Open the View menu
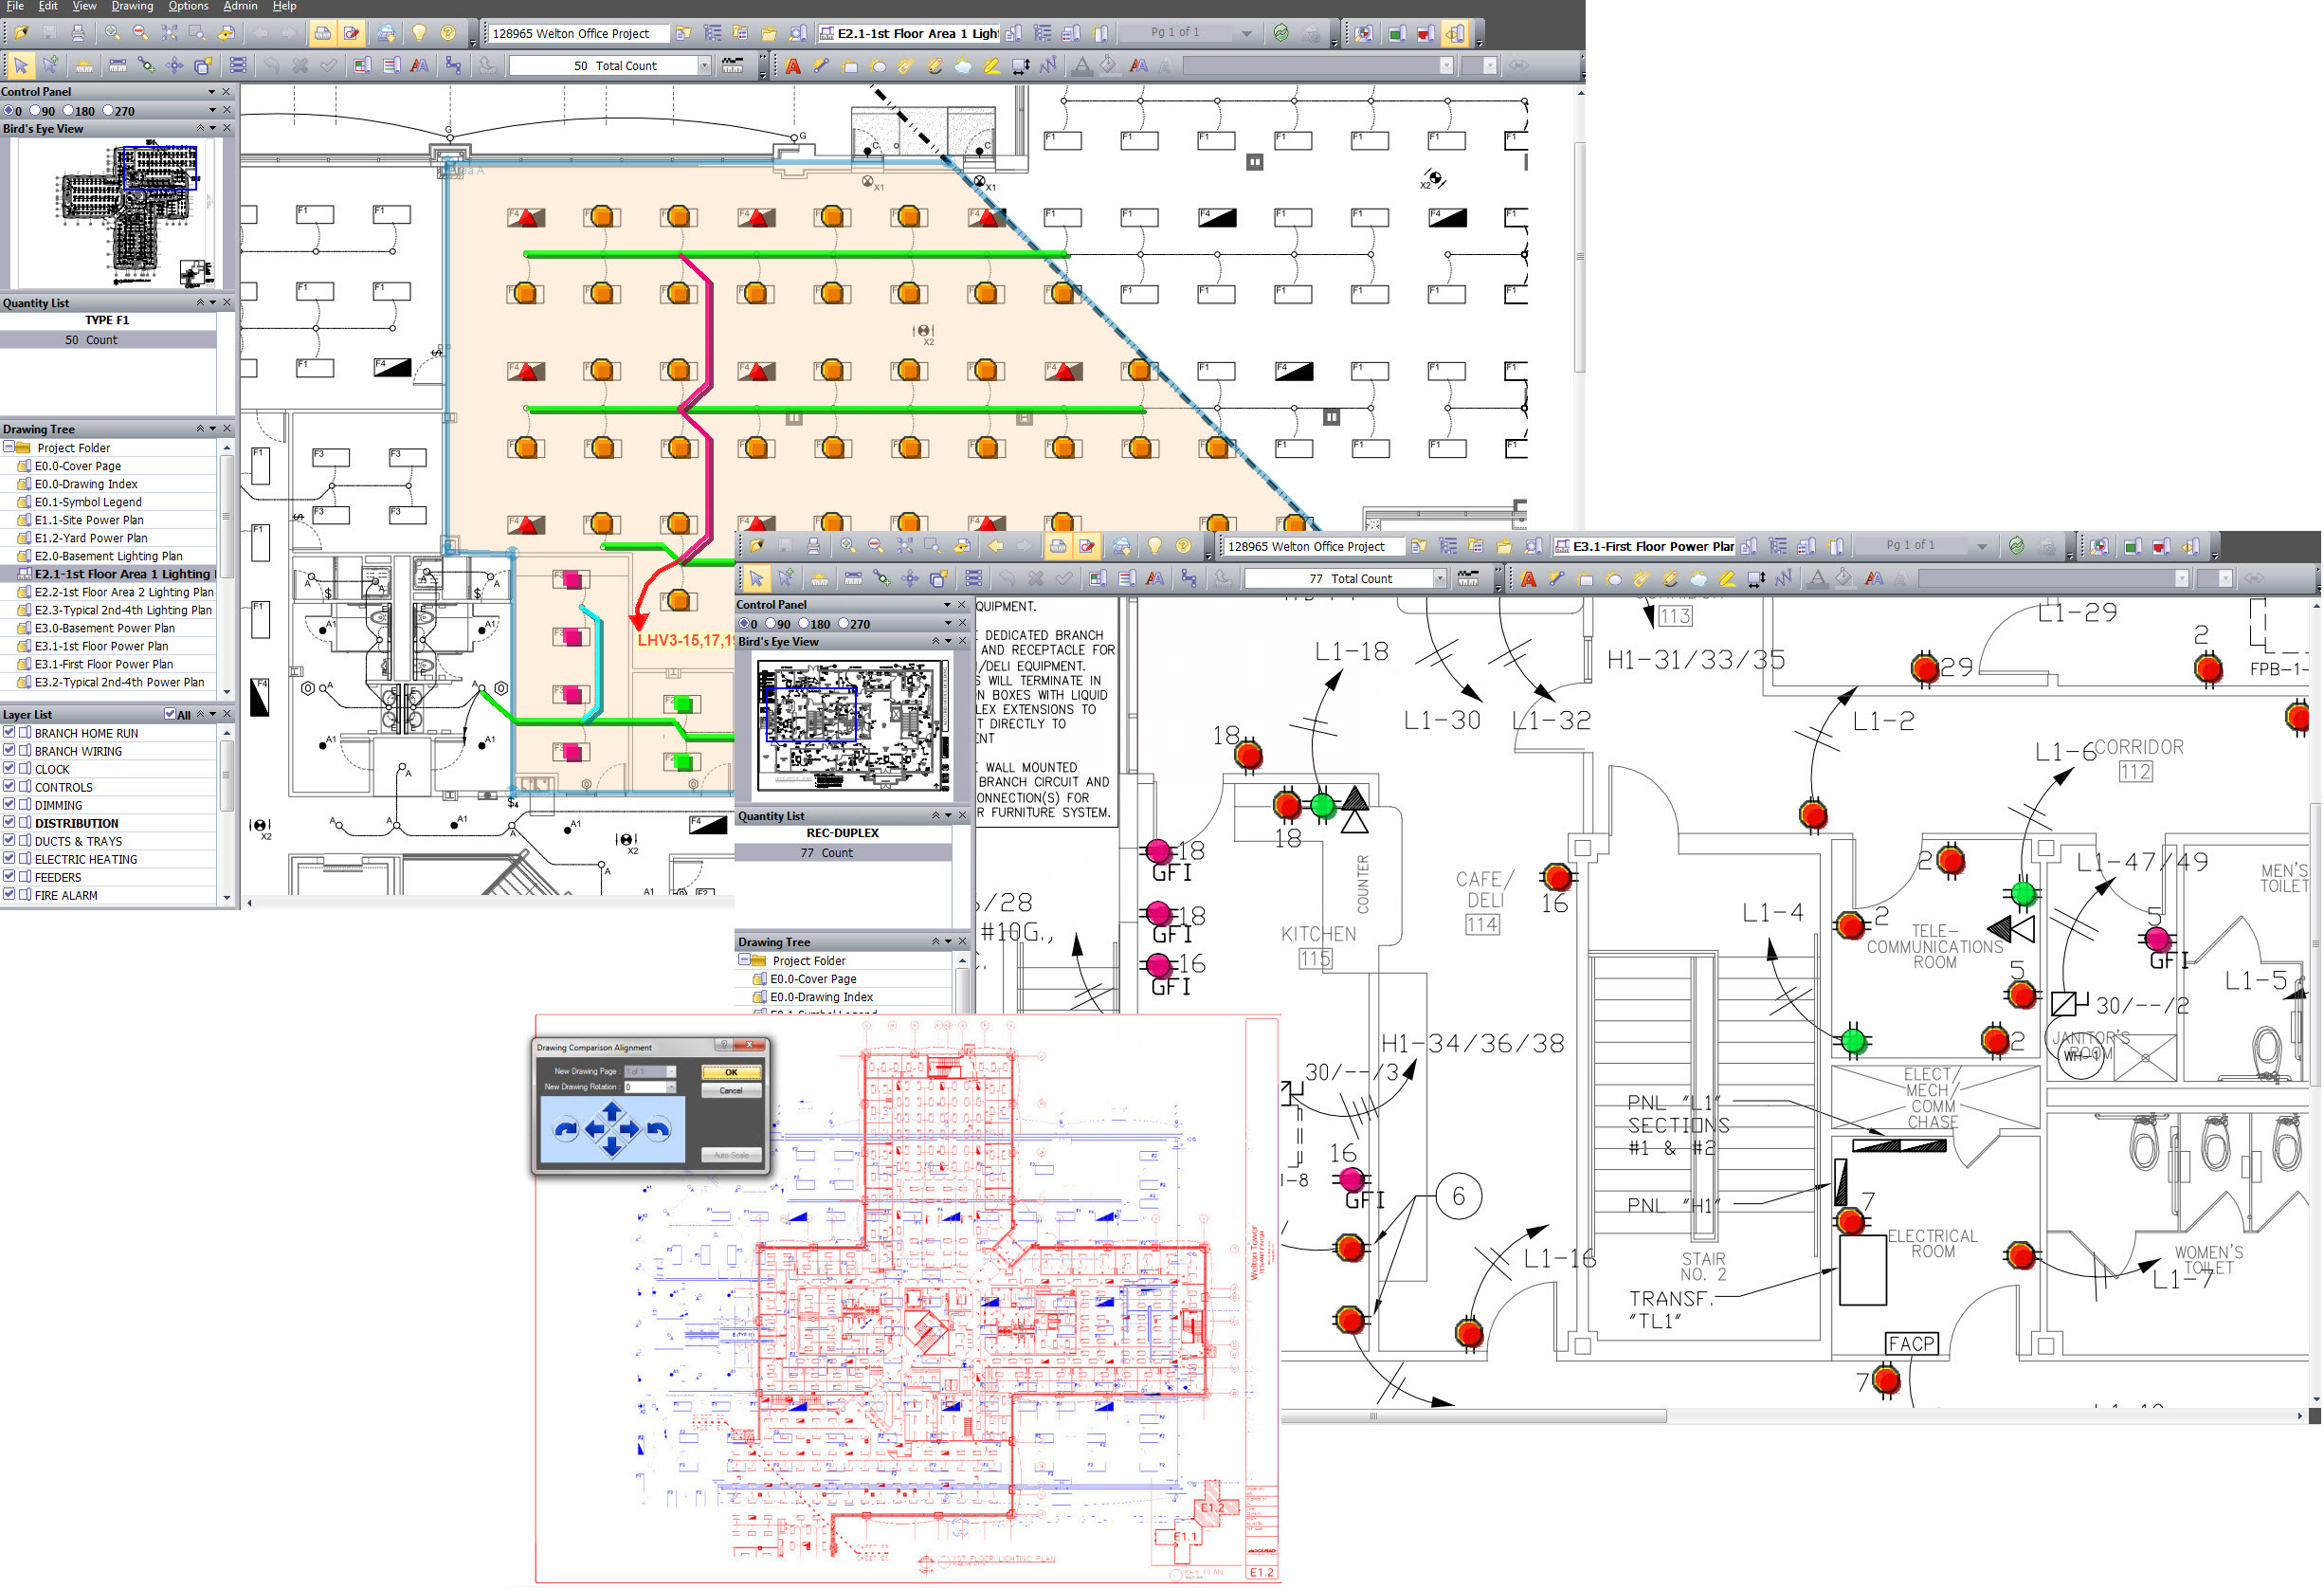Image resolution: width=2324 pixels, height=1589 pixels. 84,6
